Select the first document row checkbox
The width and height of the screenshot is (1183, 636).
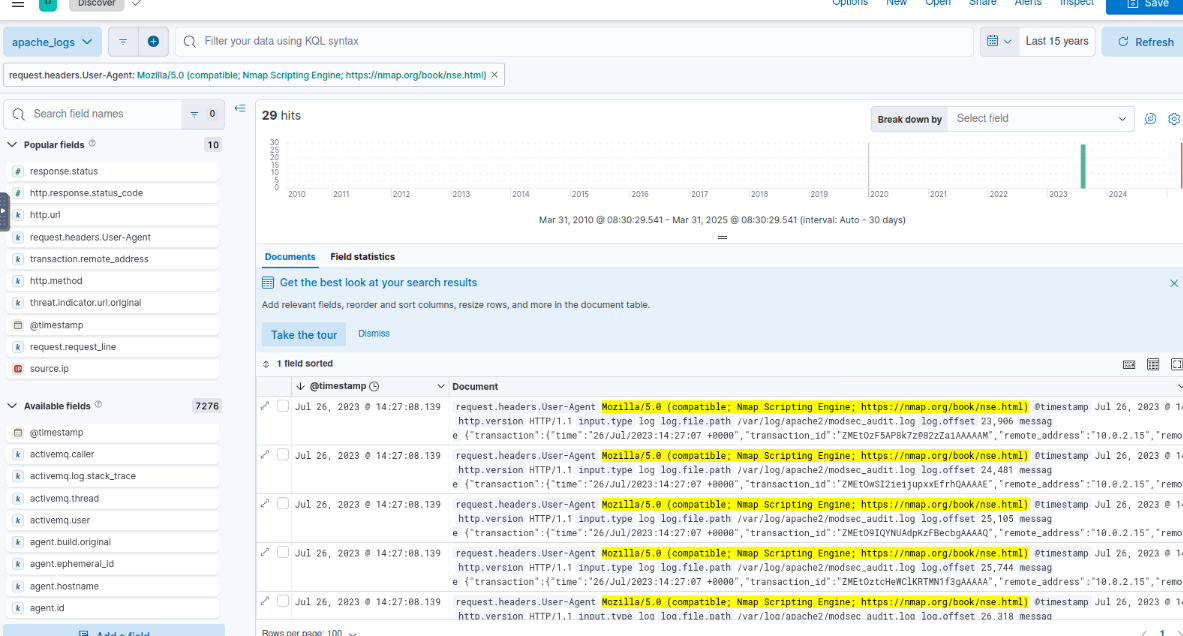[283, 406]
